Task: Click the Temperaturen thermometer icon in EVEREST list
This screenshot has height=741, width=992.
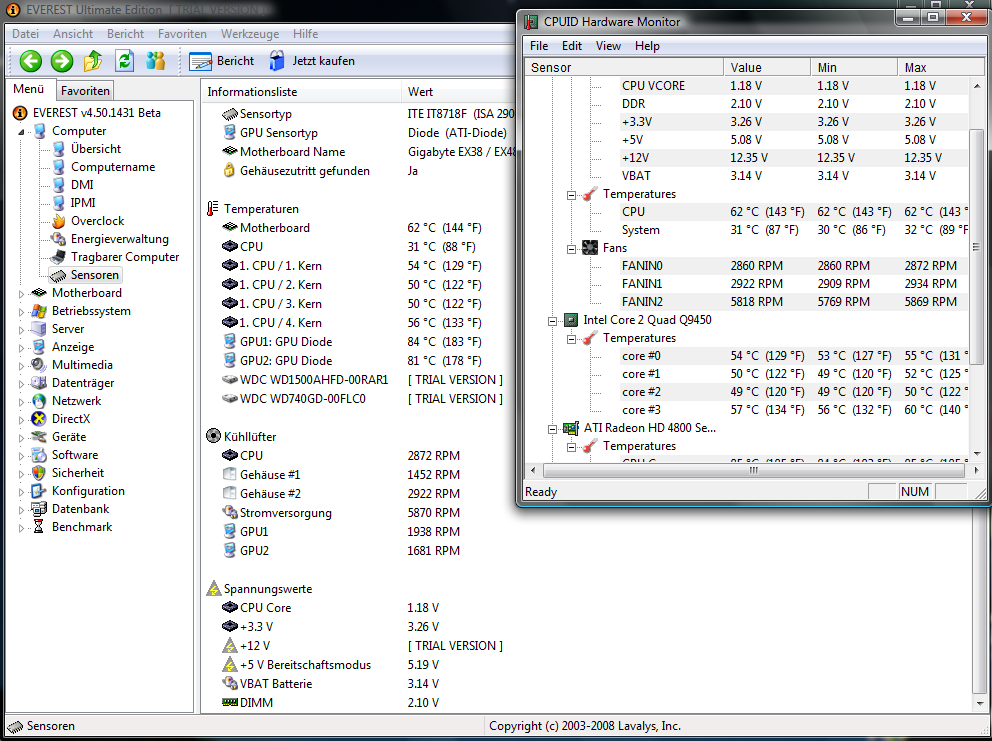Action: coord(213,208)
